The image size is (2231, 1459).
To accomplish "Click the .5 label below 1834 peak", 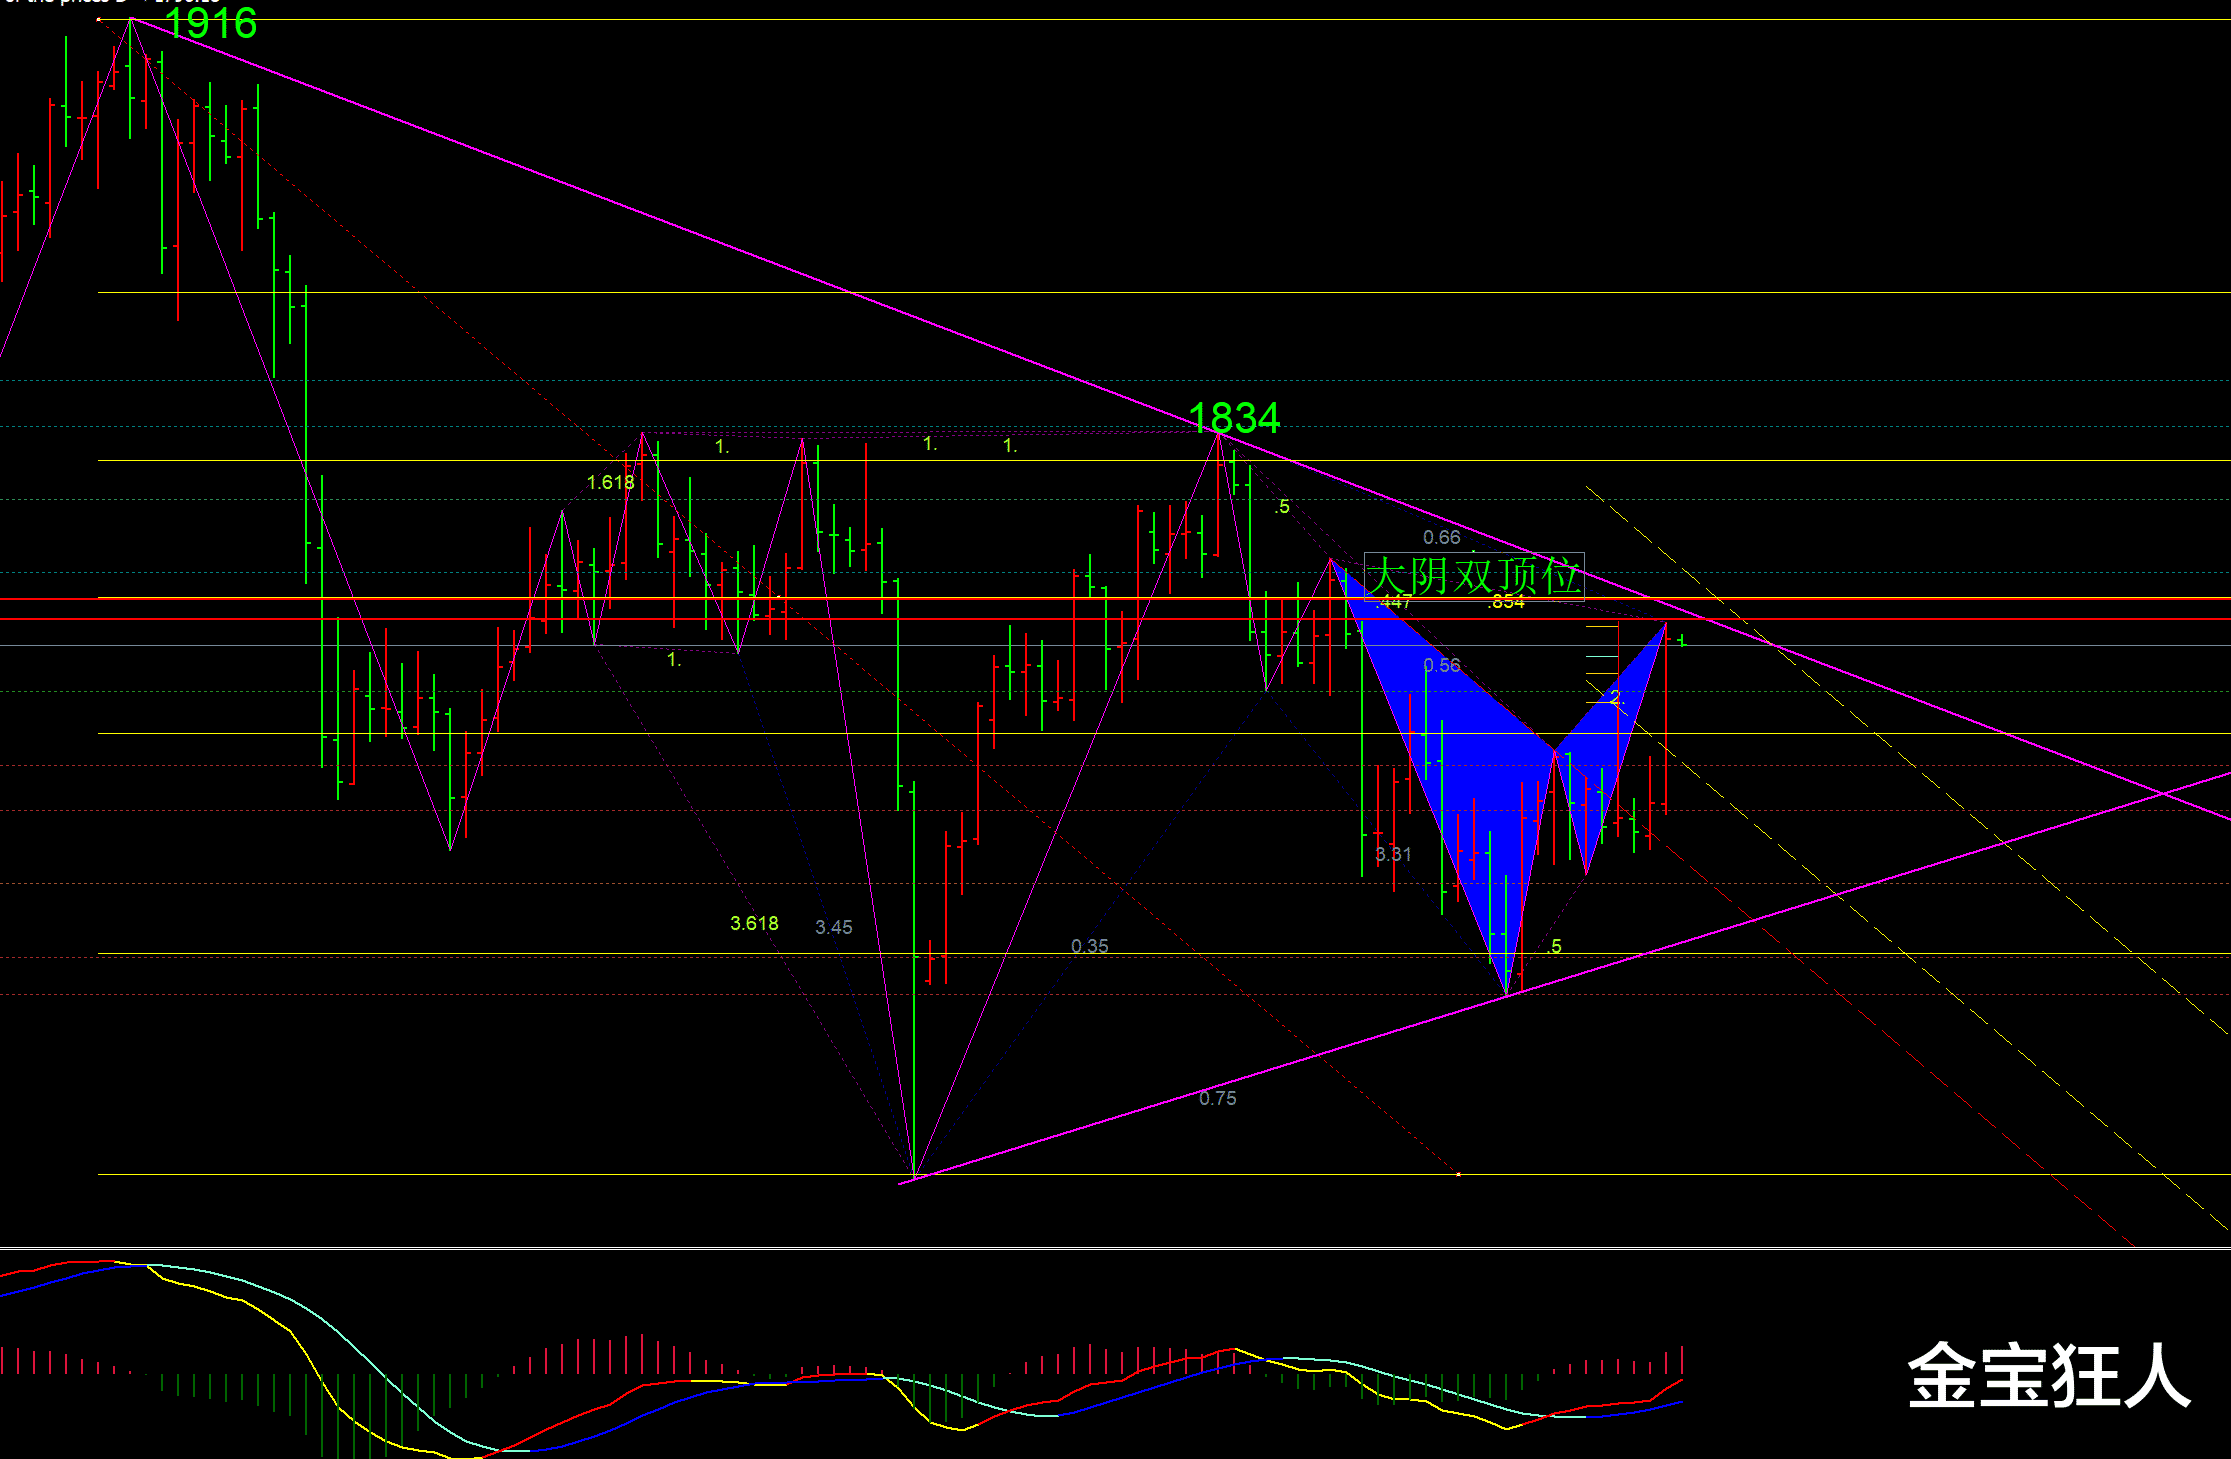I will pyautogui.click(x=1282, y=507).
